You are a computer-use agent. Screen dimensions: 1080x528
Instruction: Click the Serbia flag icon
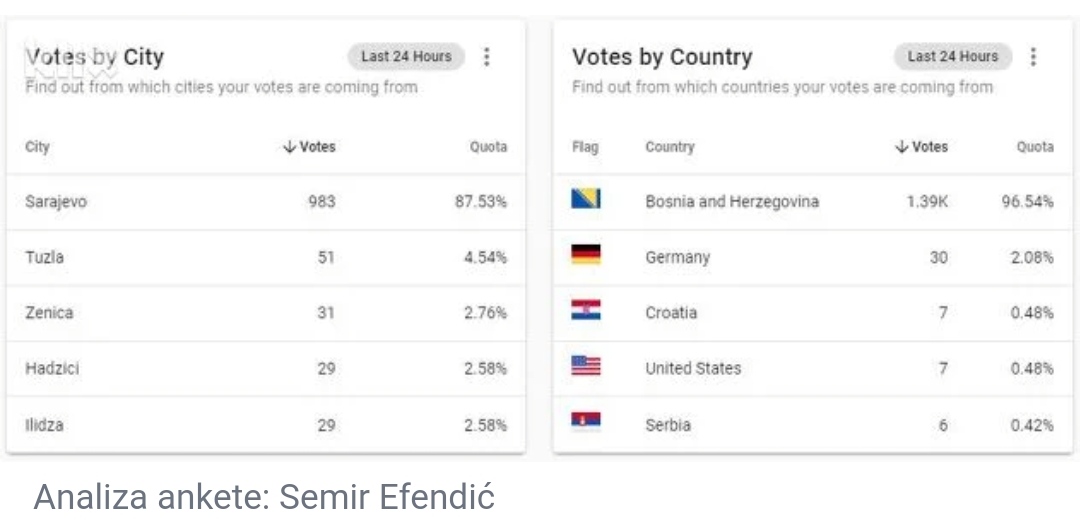click(585, 420)
